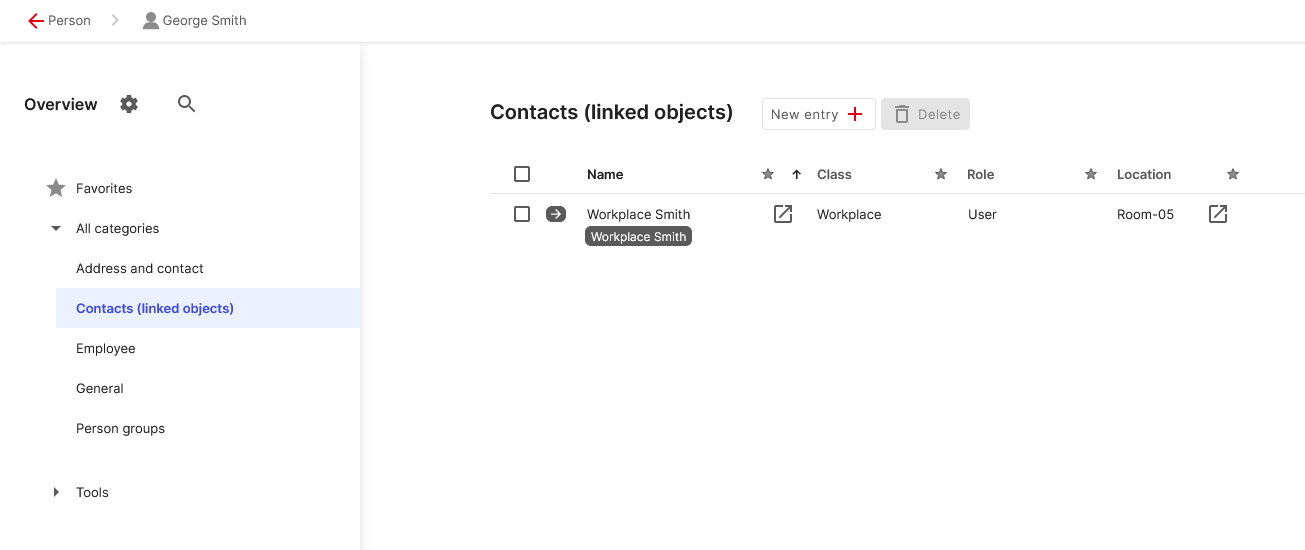1305x550 pixels.
Task: Open search via the magnifier icon
Action: [186, 103]
